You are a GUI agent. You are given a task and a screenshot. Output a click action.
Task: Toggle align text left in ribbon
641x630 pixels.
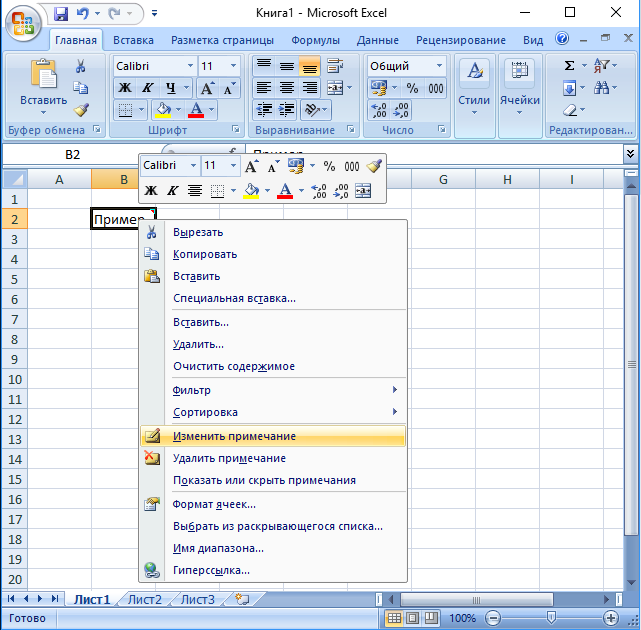(264, 87)
